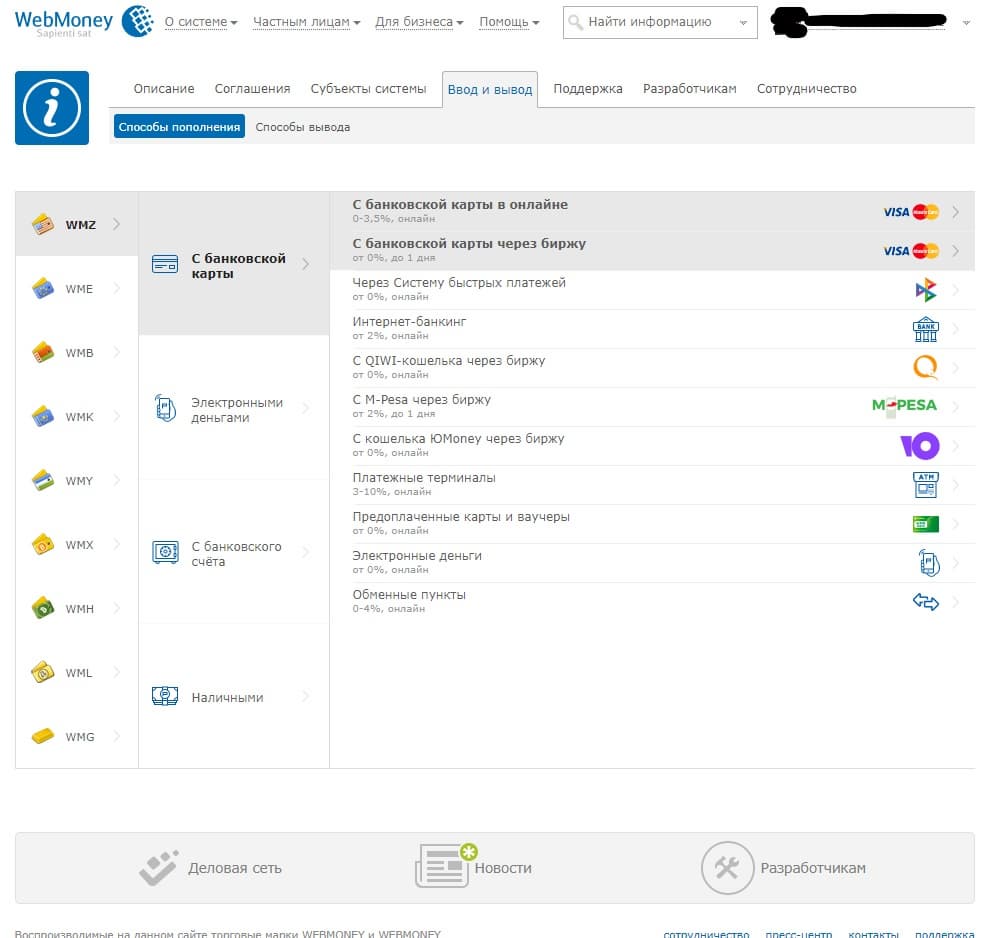This screenshot has height=938, width=988.
Task: Select the WMG gold bar icon
Action: point(43,736)
